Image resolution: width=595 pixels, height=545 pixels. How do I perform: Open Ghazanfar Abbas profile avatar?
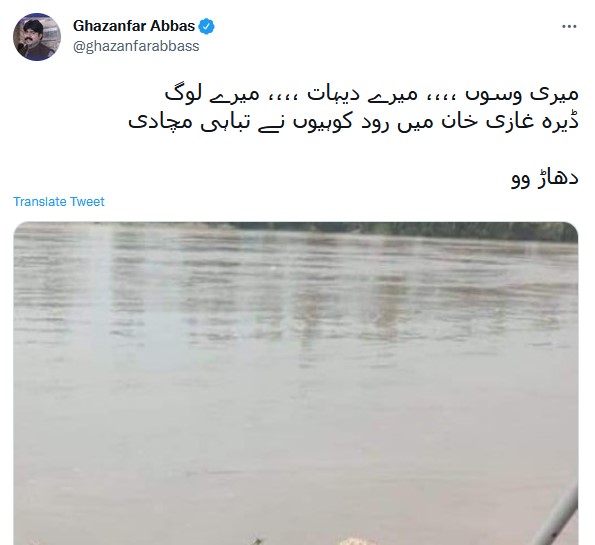pyautogui.click(x=37, y=37)
